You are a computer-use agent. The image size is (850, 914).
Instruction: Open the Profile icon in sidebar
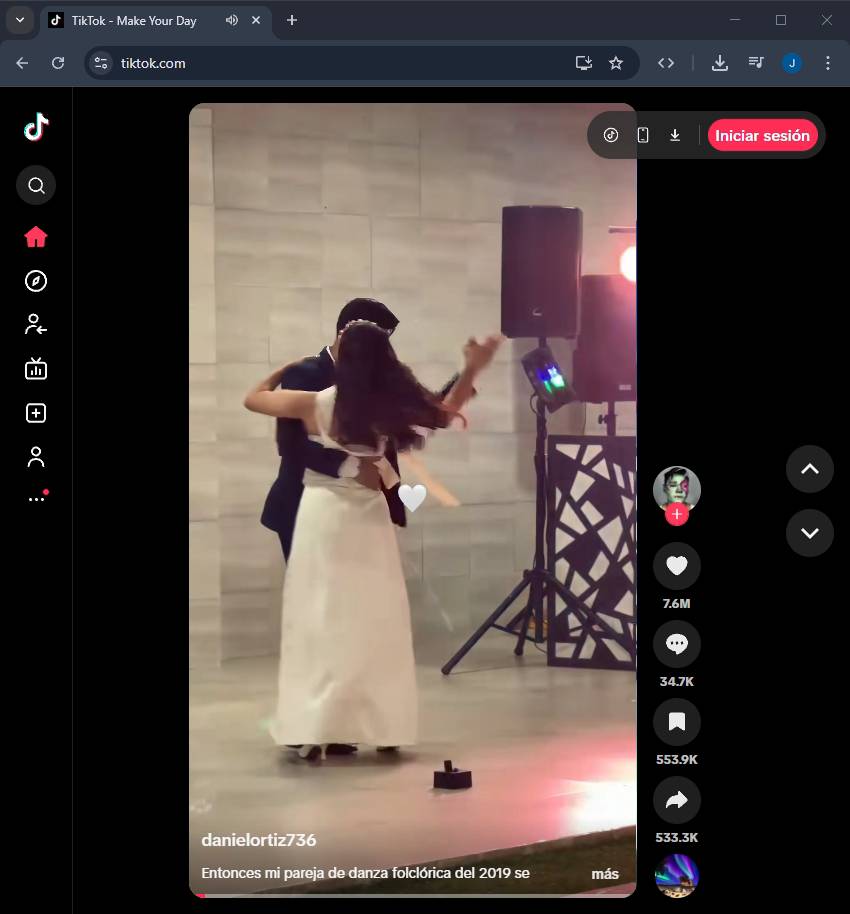36,457
